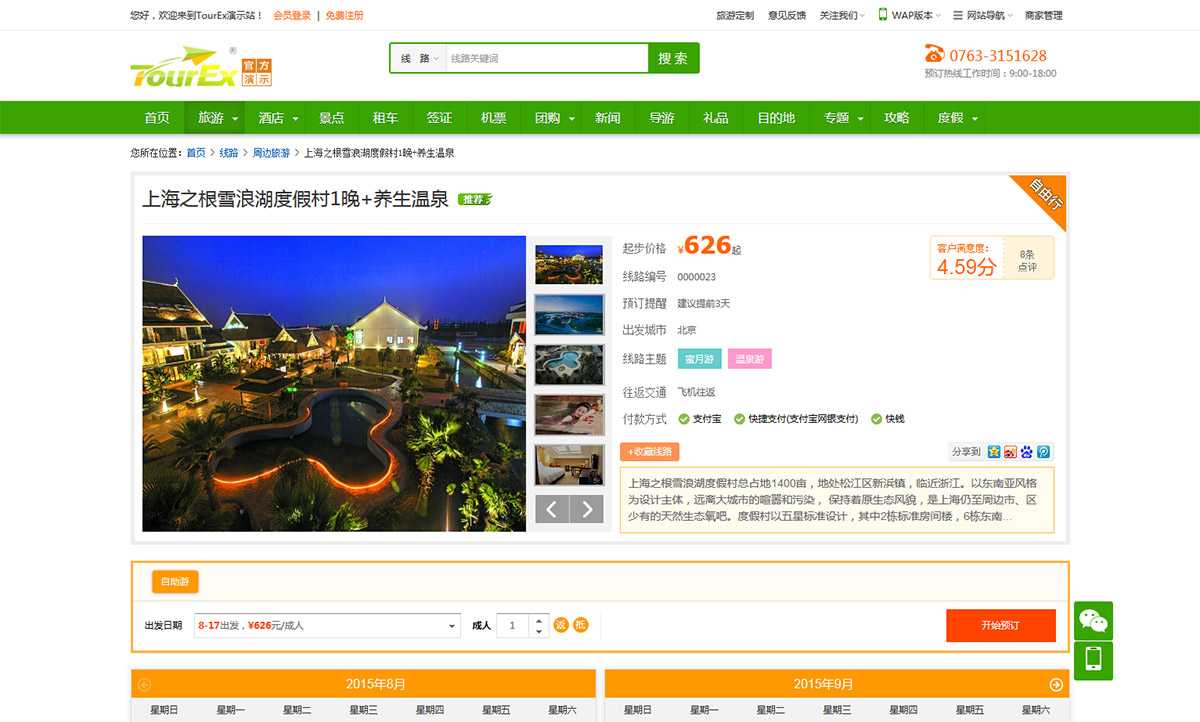Click the TourEx logo
Screen dimensions: 1200x722
click(201, 66)
